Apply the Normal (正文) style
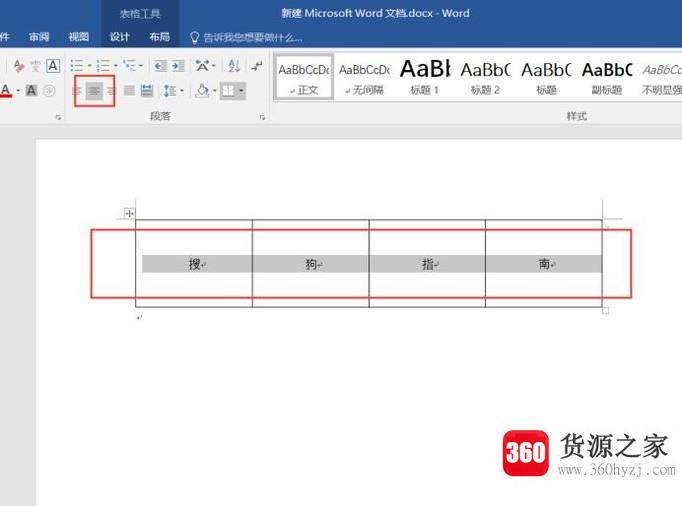682x506 pixels. [304, 78]
